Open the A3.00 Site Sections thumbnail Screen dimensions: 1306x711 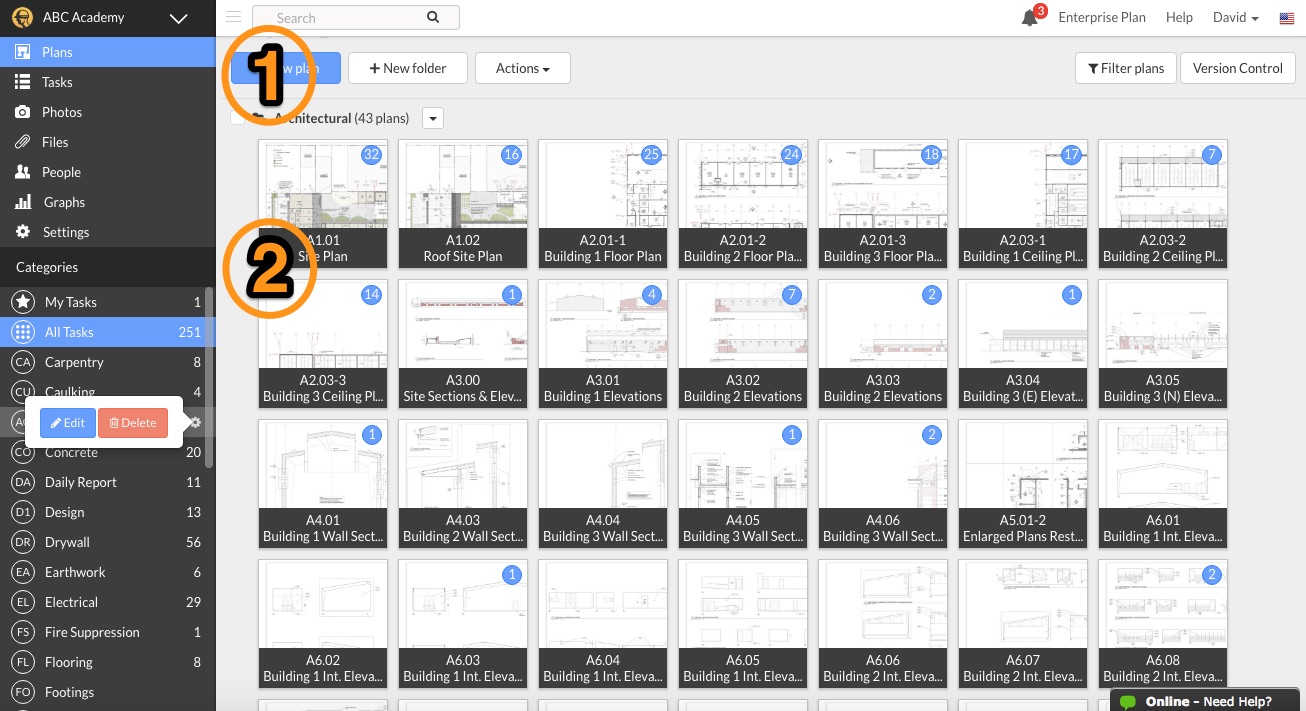463,344
